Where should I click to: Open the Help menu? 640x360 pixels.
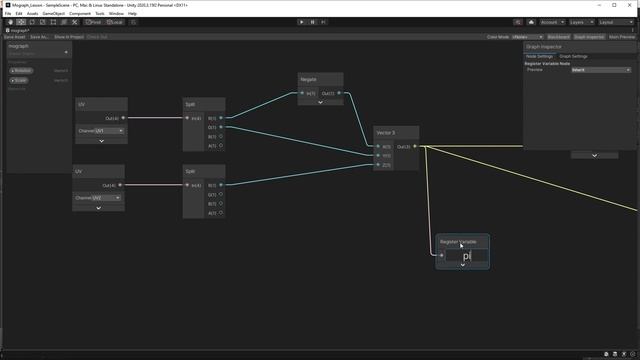pos(132,13)
